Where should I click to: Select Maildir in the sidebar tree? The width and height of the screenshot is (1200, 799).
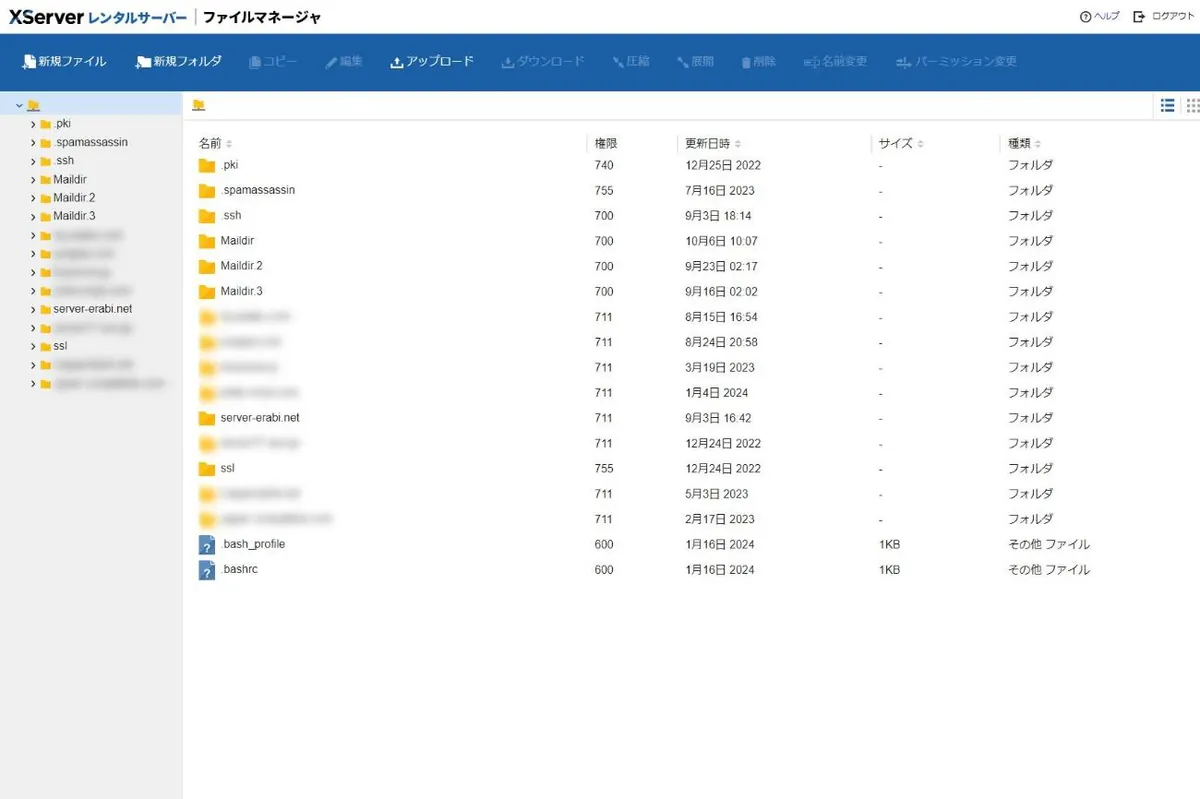[69, 180]
